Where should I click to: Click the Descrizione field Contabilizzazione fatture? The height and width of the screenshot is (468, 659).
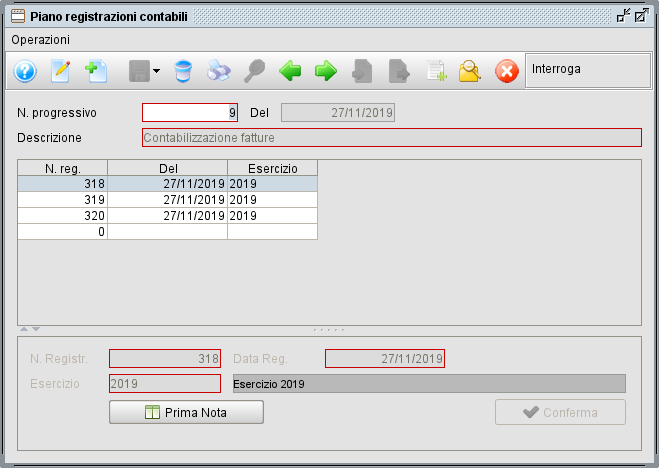point(392,137)
